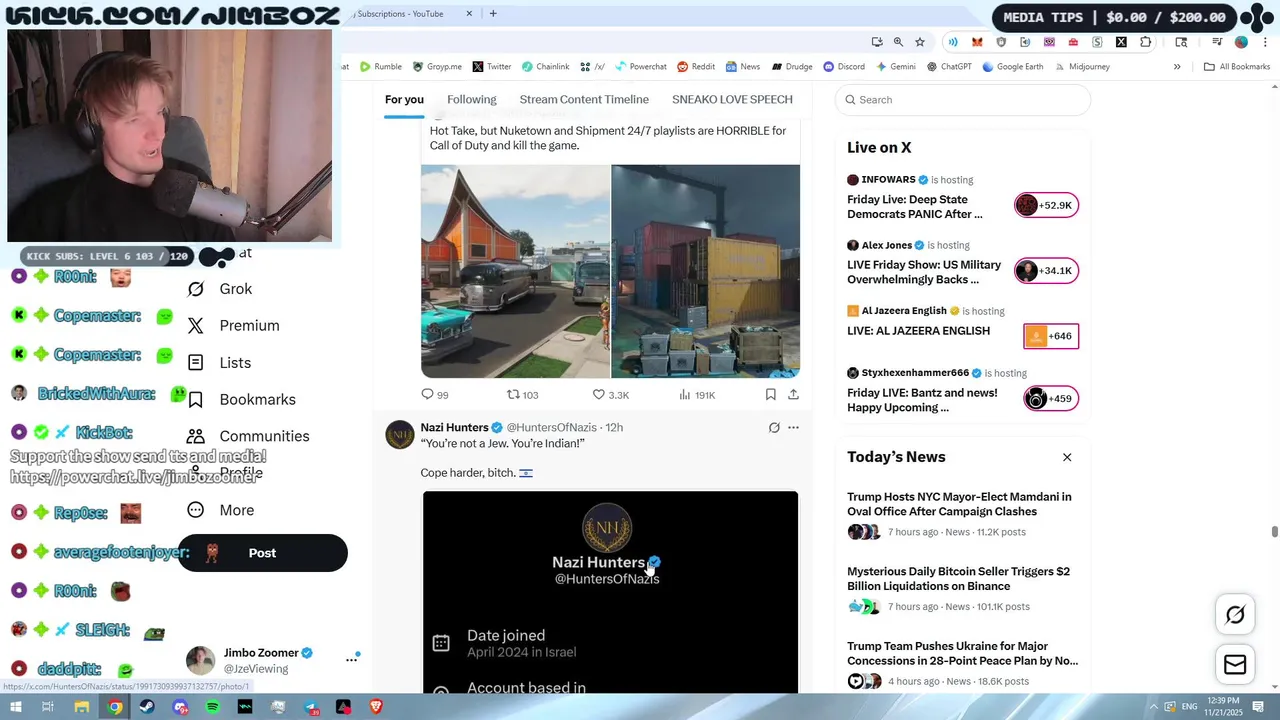Open the Lists sidebar icon

point(196,363)
